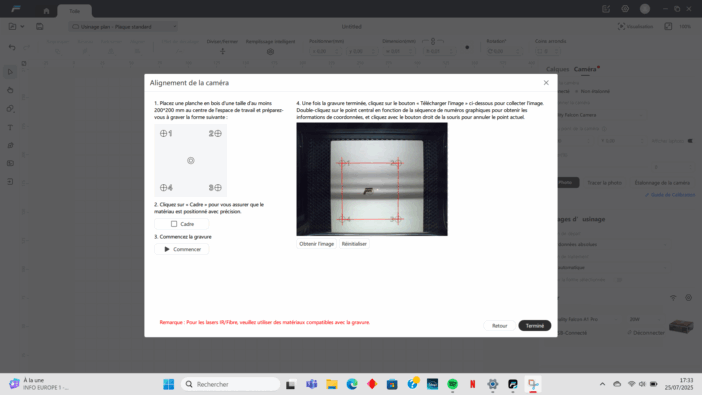This screenshot has width=702, height=395.
Task: Close the Alignement de la caméra dialog
Action: point(546,83)
